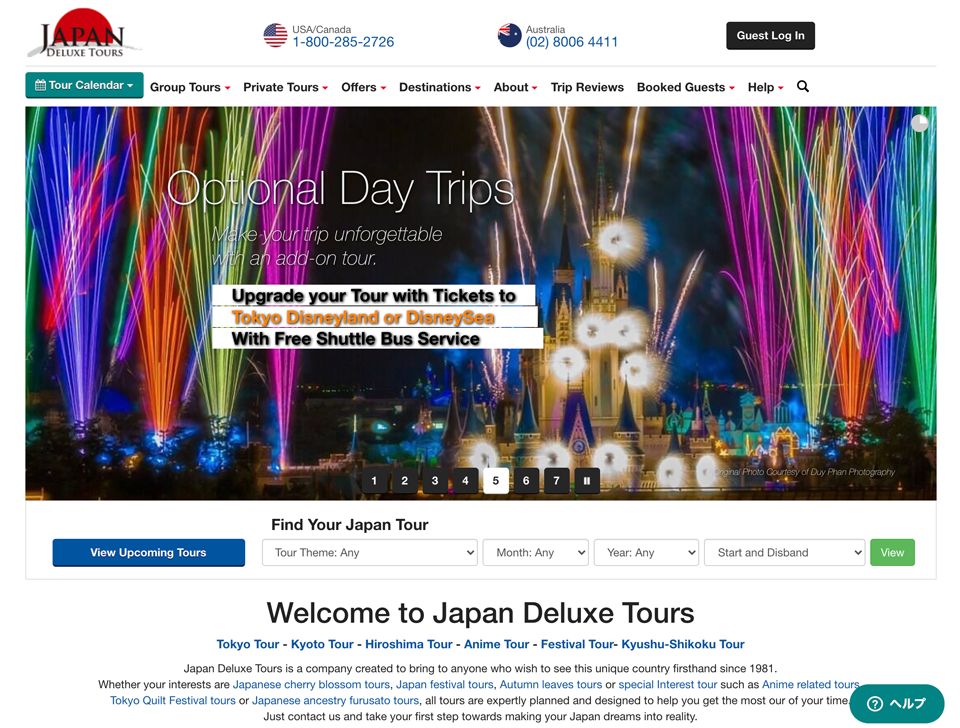Image resolution: width=960 pixels, height=728 pixels.
Task: Expand the Start and Disband dropdown
Action: pos(784,552)
